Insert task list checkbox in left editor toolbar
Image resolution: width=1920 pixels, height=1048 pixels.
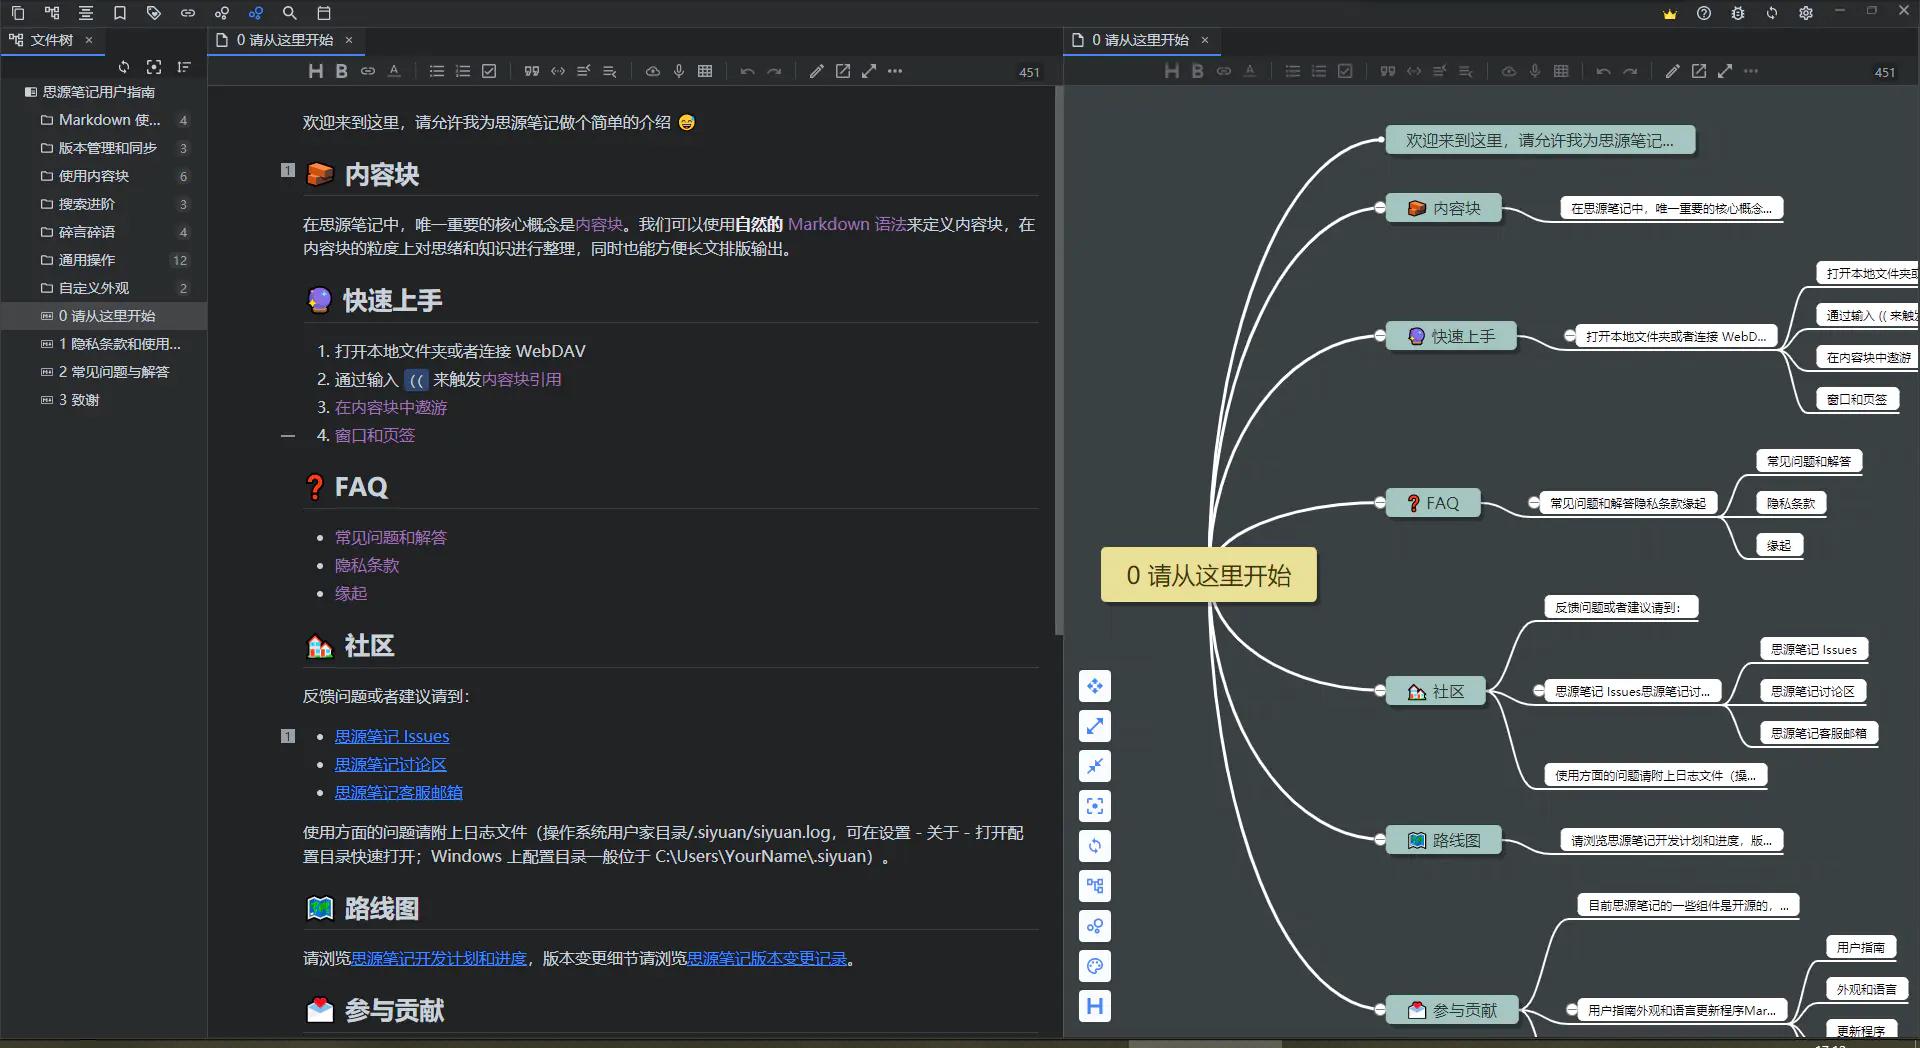(x=489, y=71)
